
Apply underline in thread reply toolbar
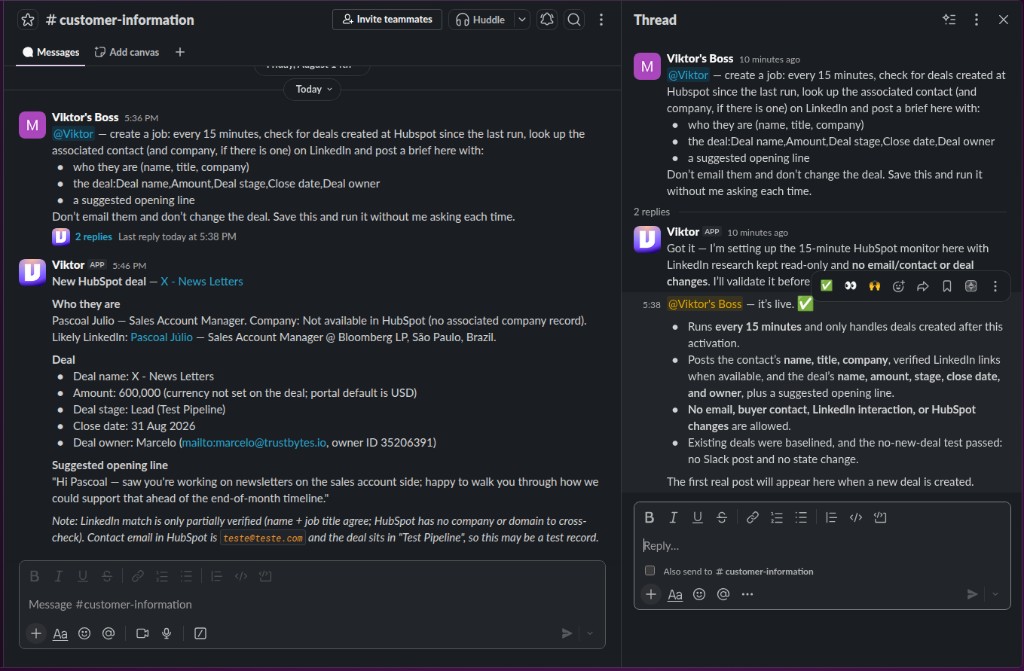click(697, 517)
